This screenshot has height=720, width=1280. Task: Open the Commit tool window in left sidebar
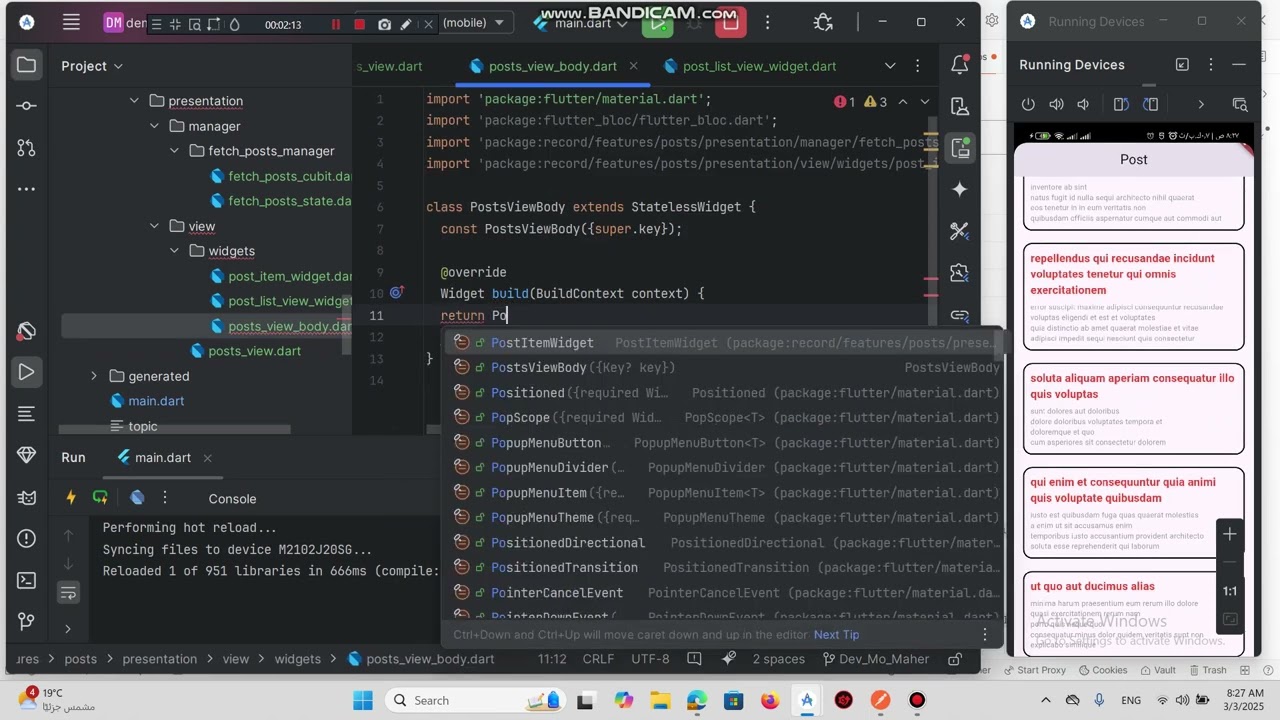tap(27, 106)
